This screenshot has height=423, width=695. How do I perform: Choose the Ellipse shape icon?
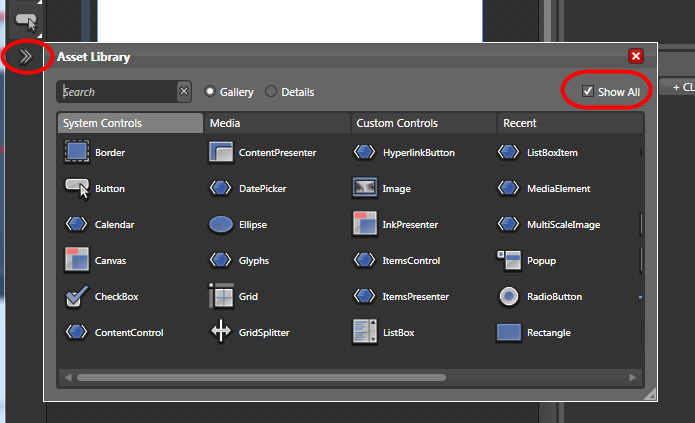click(x=221, y=224)
